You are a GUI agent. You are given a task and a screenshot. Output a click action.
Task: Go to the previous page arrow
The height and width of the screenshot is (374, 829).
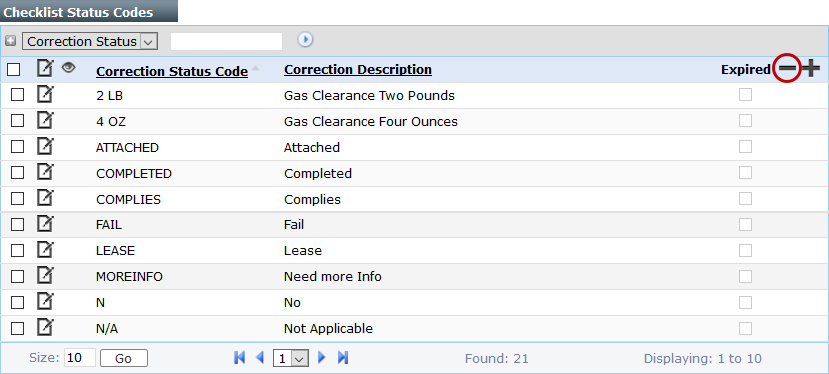(260, 358)
